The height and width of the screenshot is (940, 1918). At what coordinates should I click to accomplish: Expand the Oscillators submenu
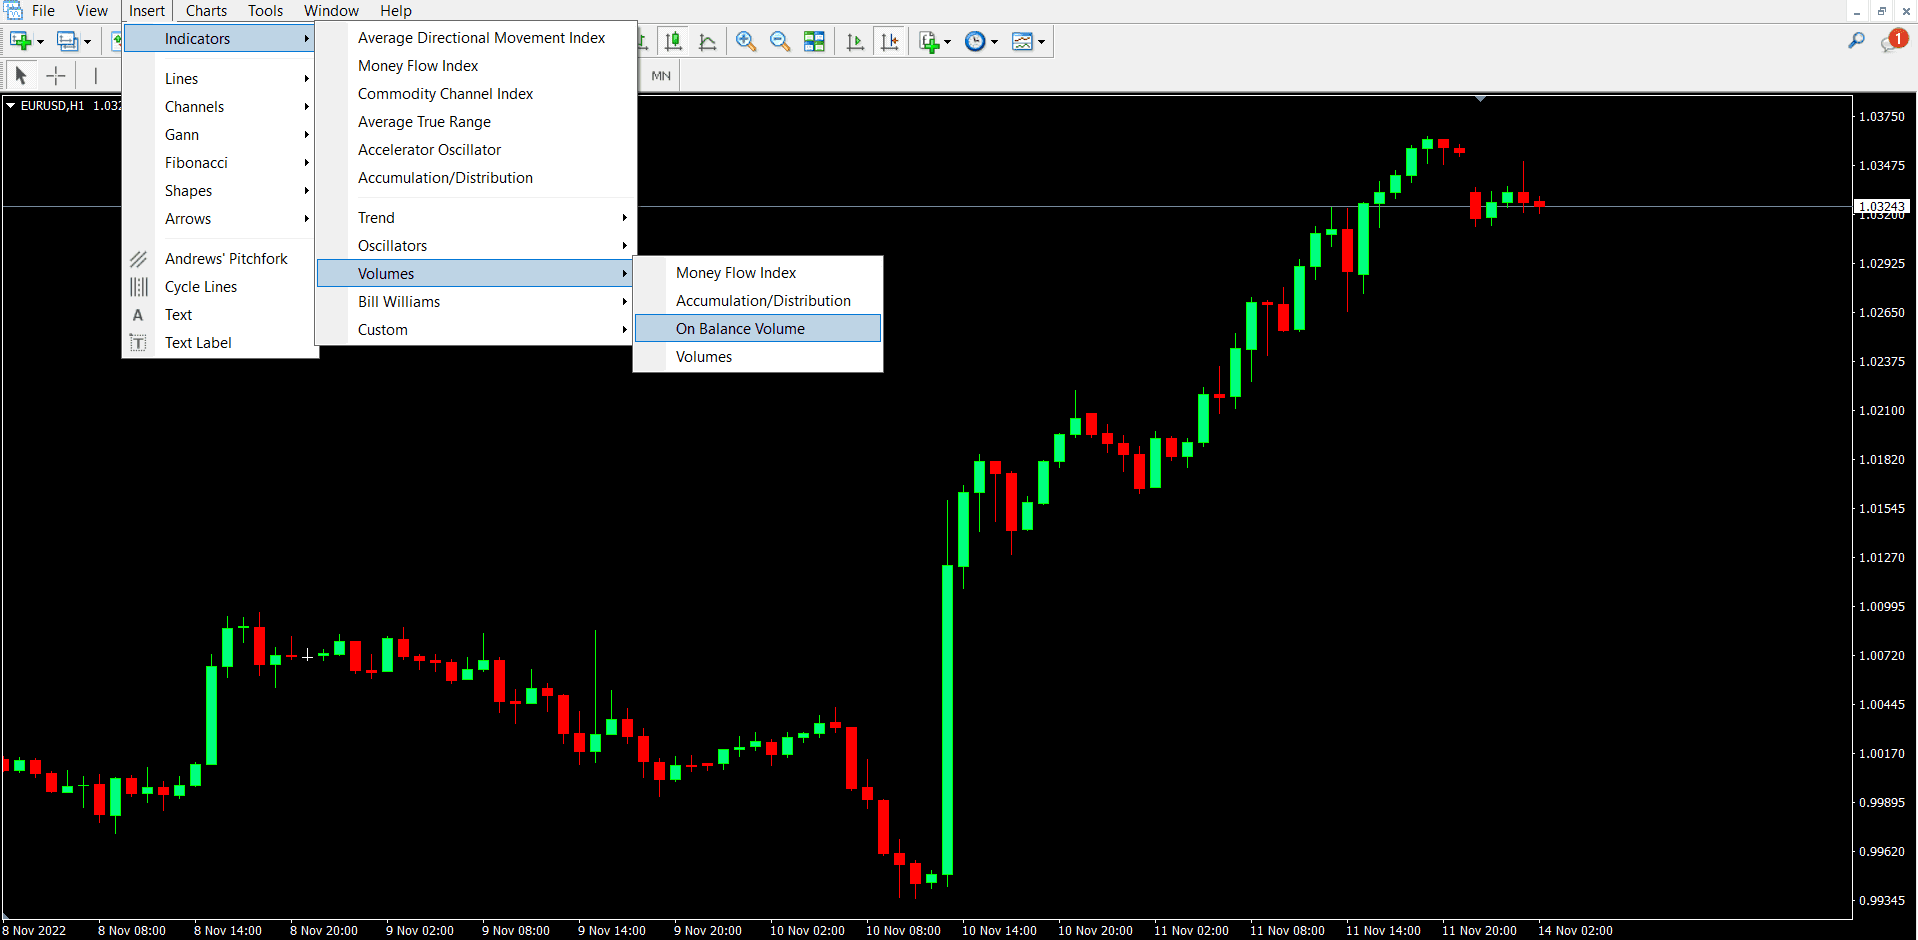476,246
